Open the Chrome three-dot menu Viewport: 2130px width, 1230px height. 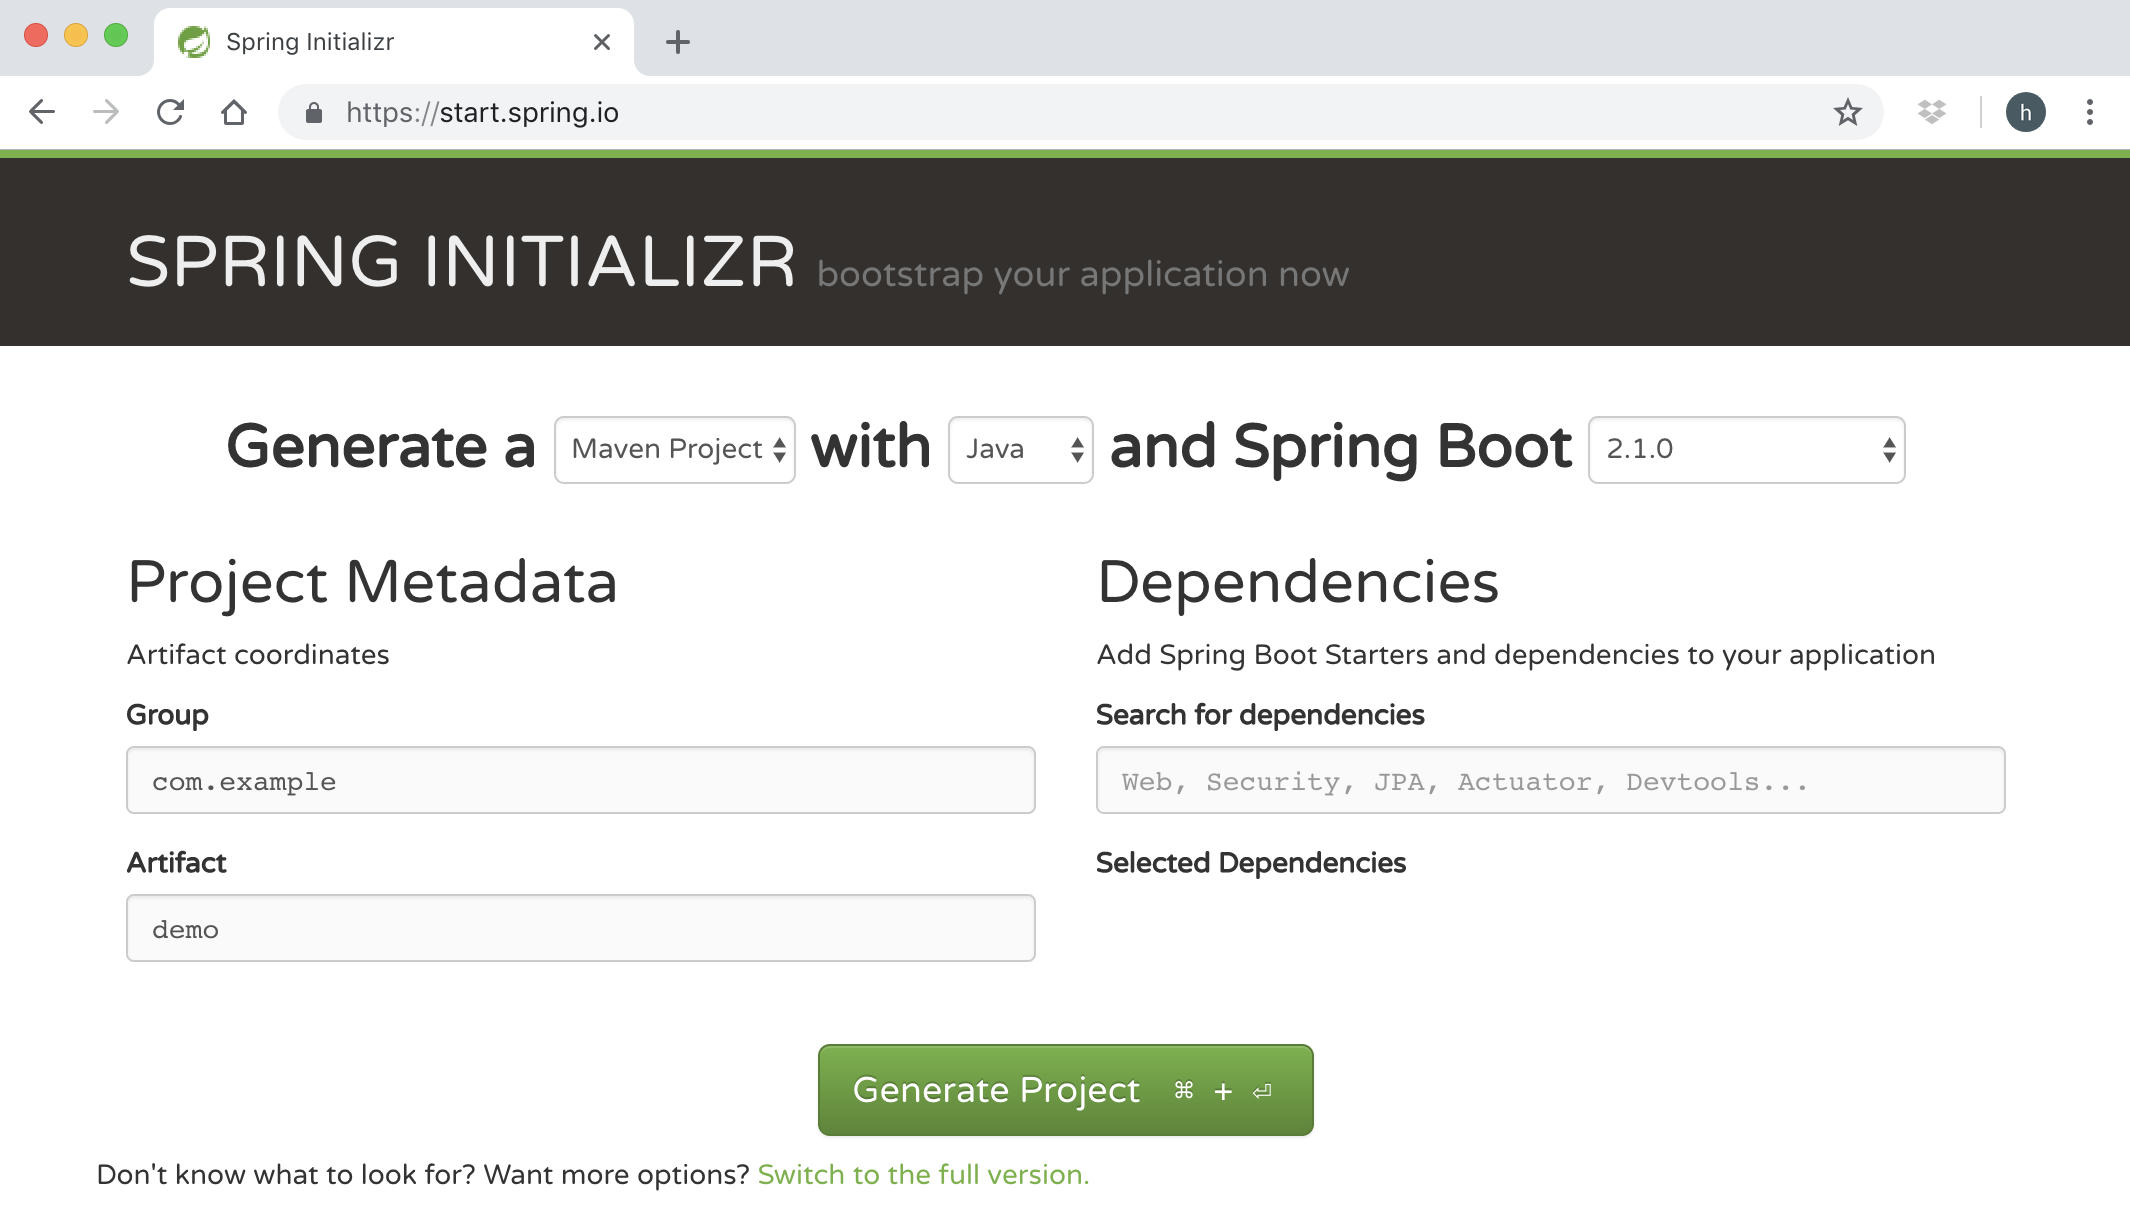click(2089, 112)
